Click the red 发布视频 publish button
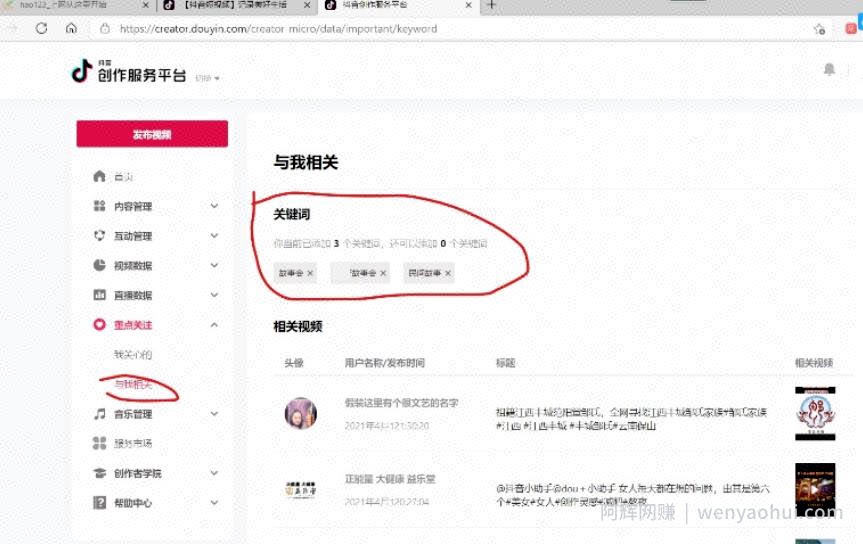The height and width of the screenshot is (544, 863). point(152,134)
